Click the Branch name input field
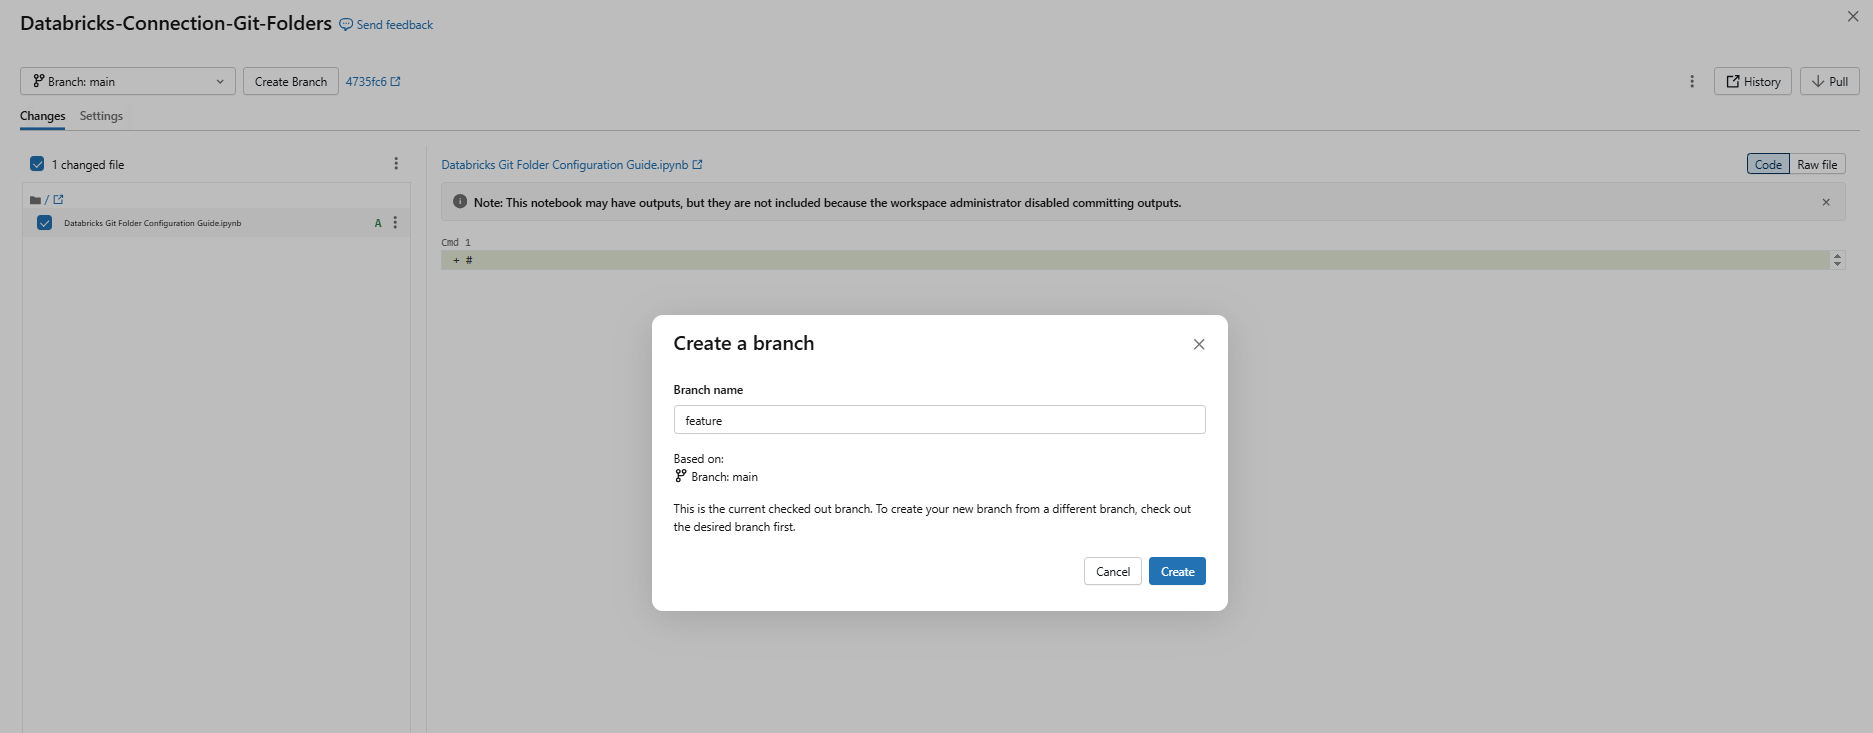This screenshot has height=733, width=1873. coord(939,420)
